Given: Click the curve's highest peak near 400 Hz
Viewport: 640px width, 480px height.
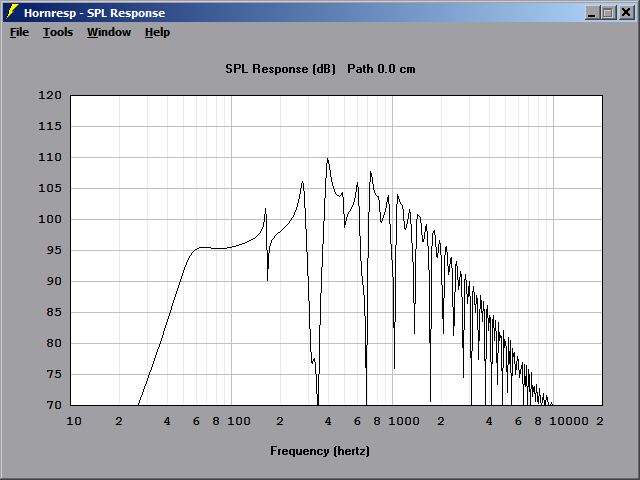Looking at the screenshot, I should point(327,159).
